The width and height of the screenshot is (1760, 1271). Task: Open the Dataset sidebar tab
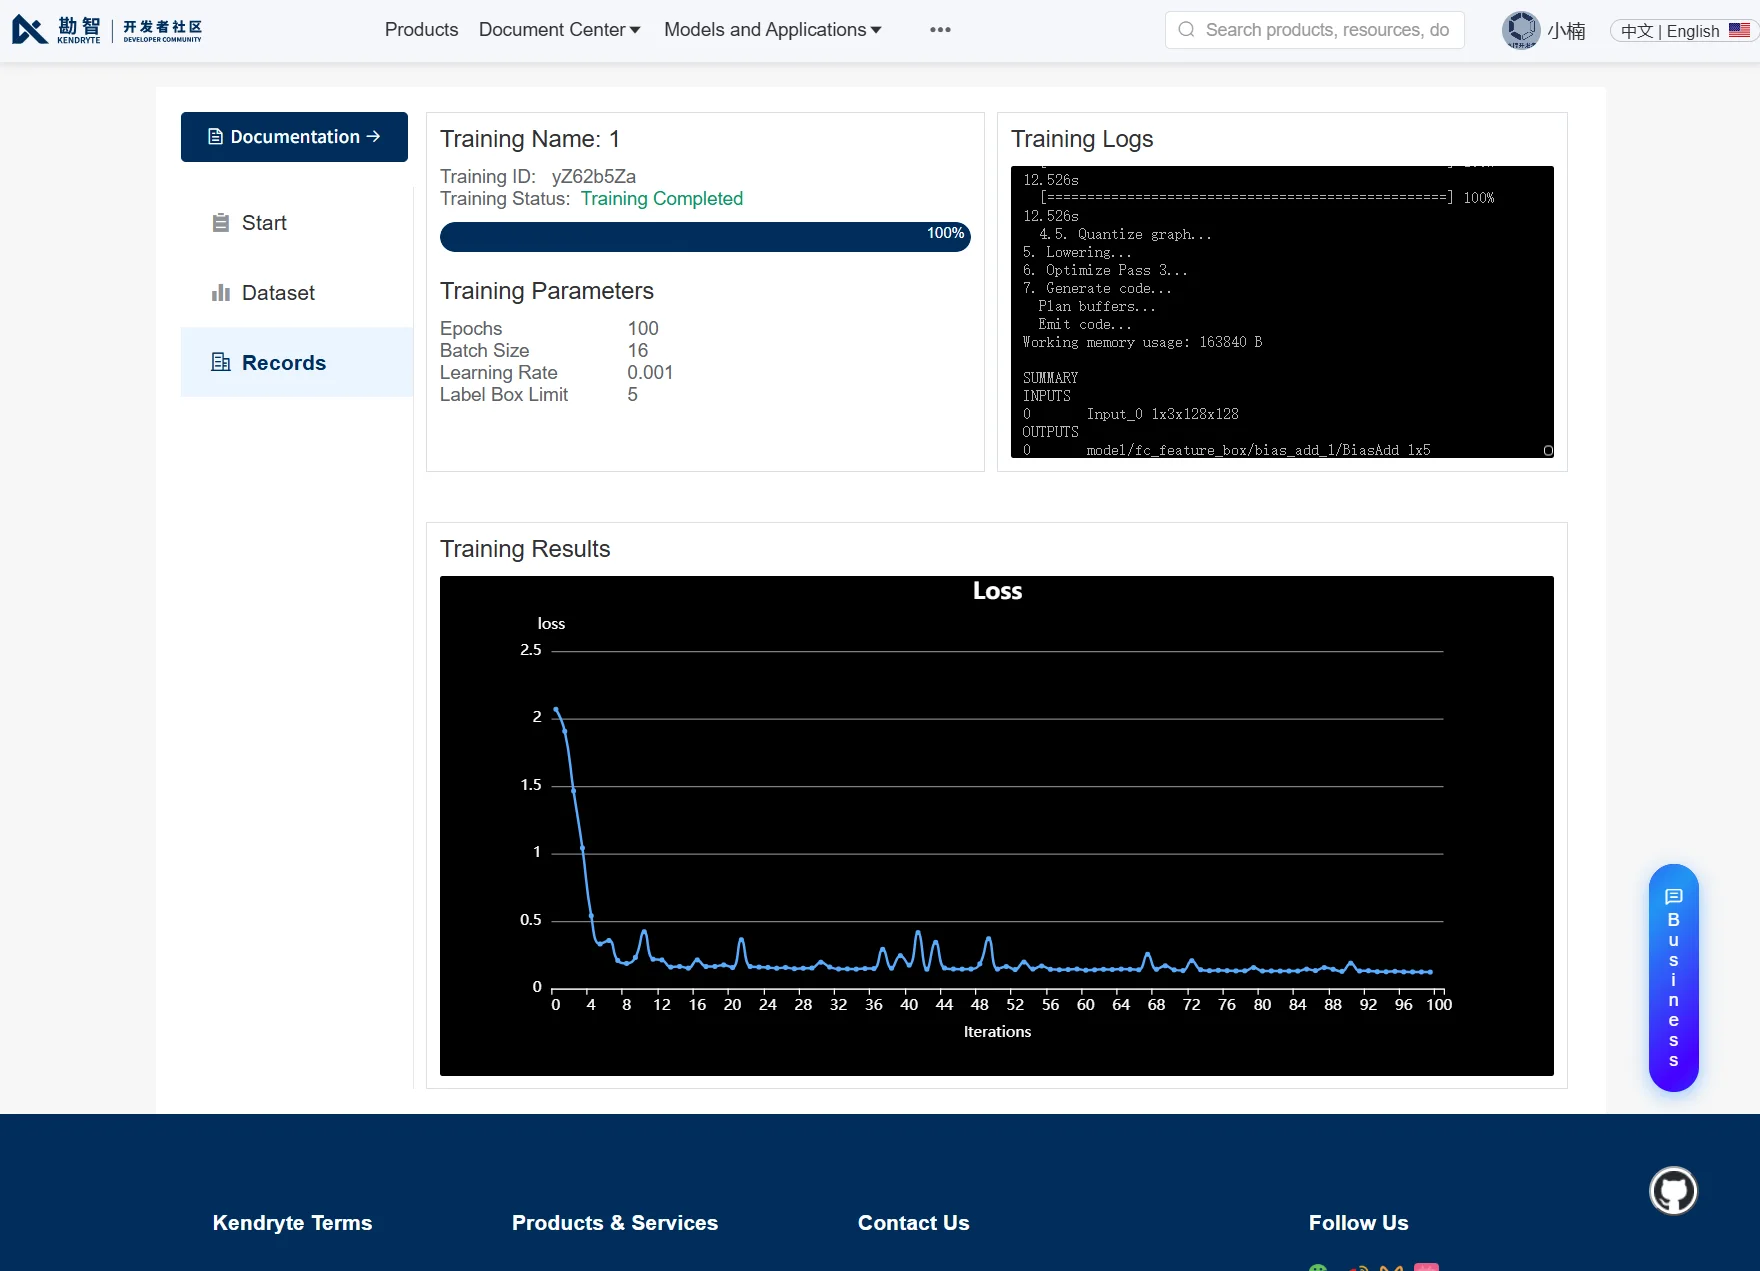click(297, 293)
